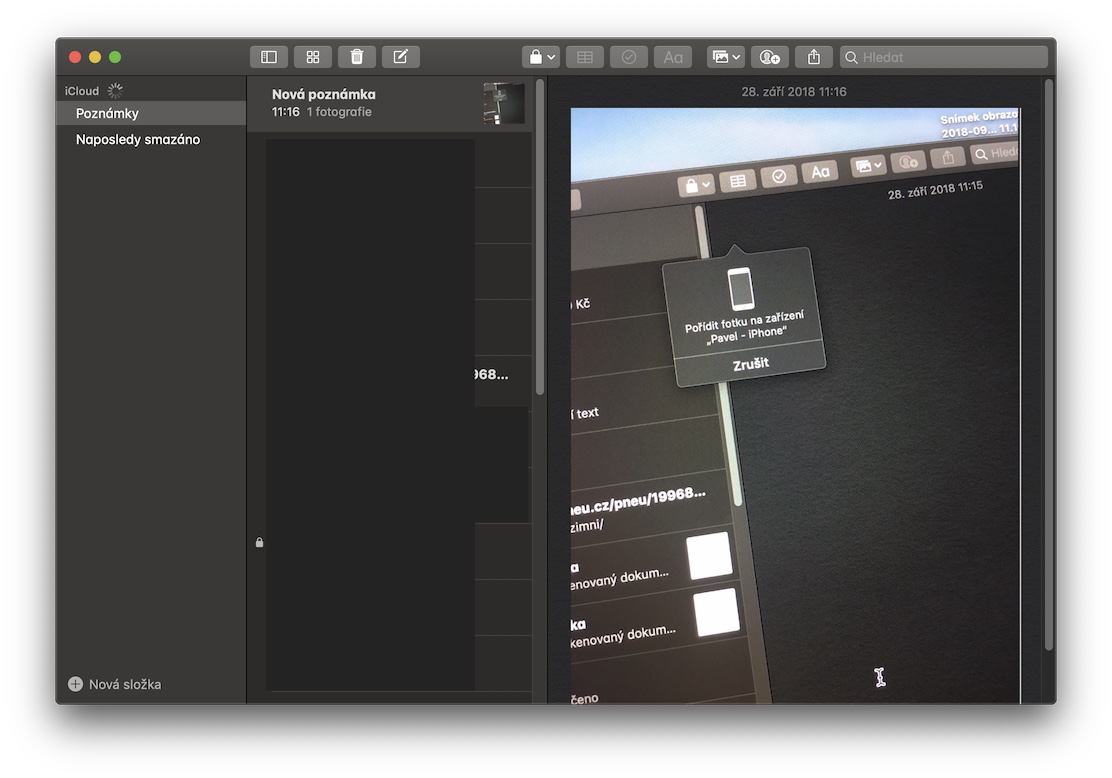This screenshot has width=1112, height=778.
Task: Minimize window with yellow button
Action: [95, 57]
